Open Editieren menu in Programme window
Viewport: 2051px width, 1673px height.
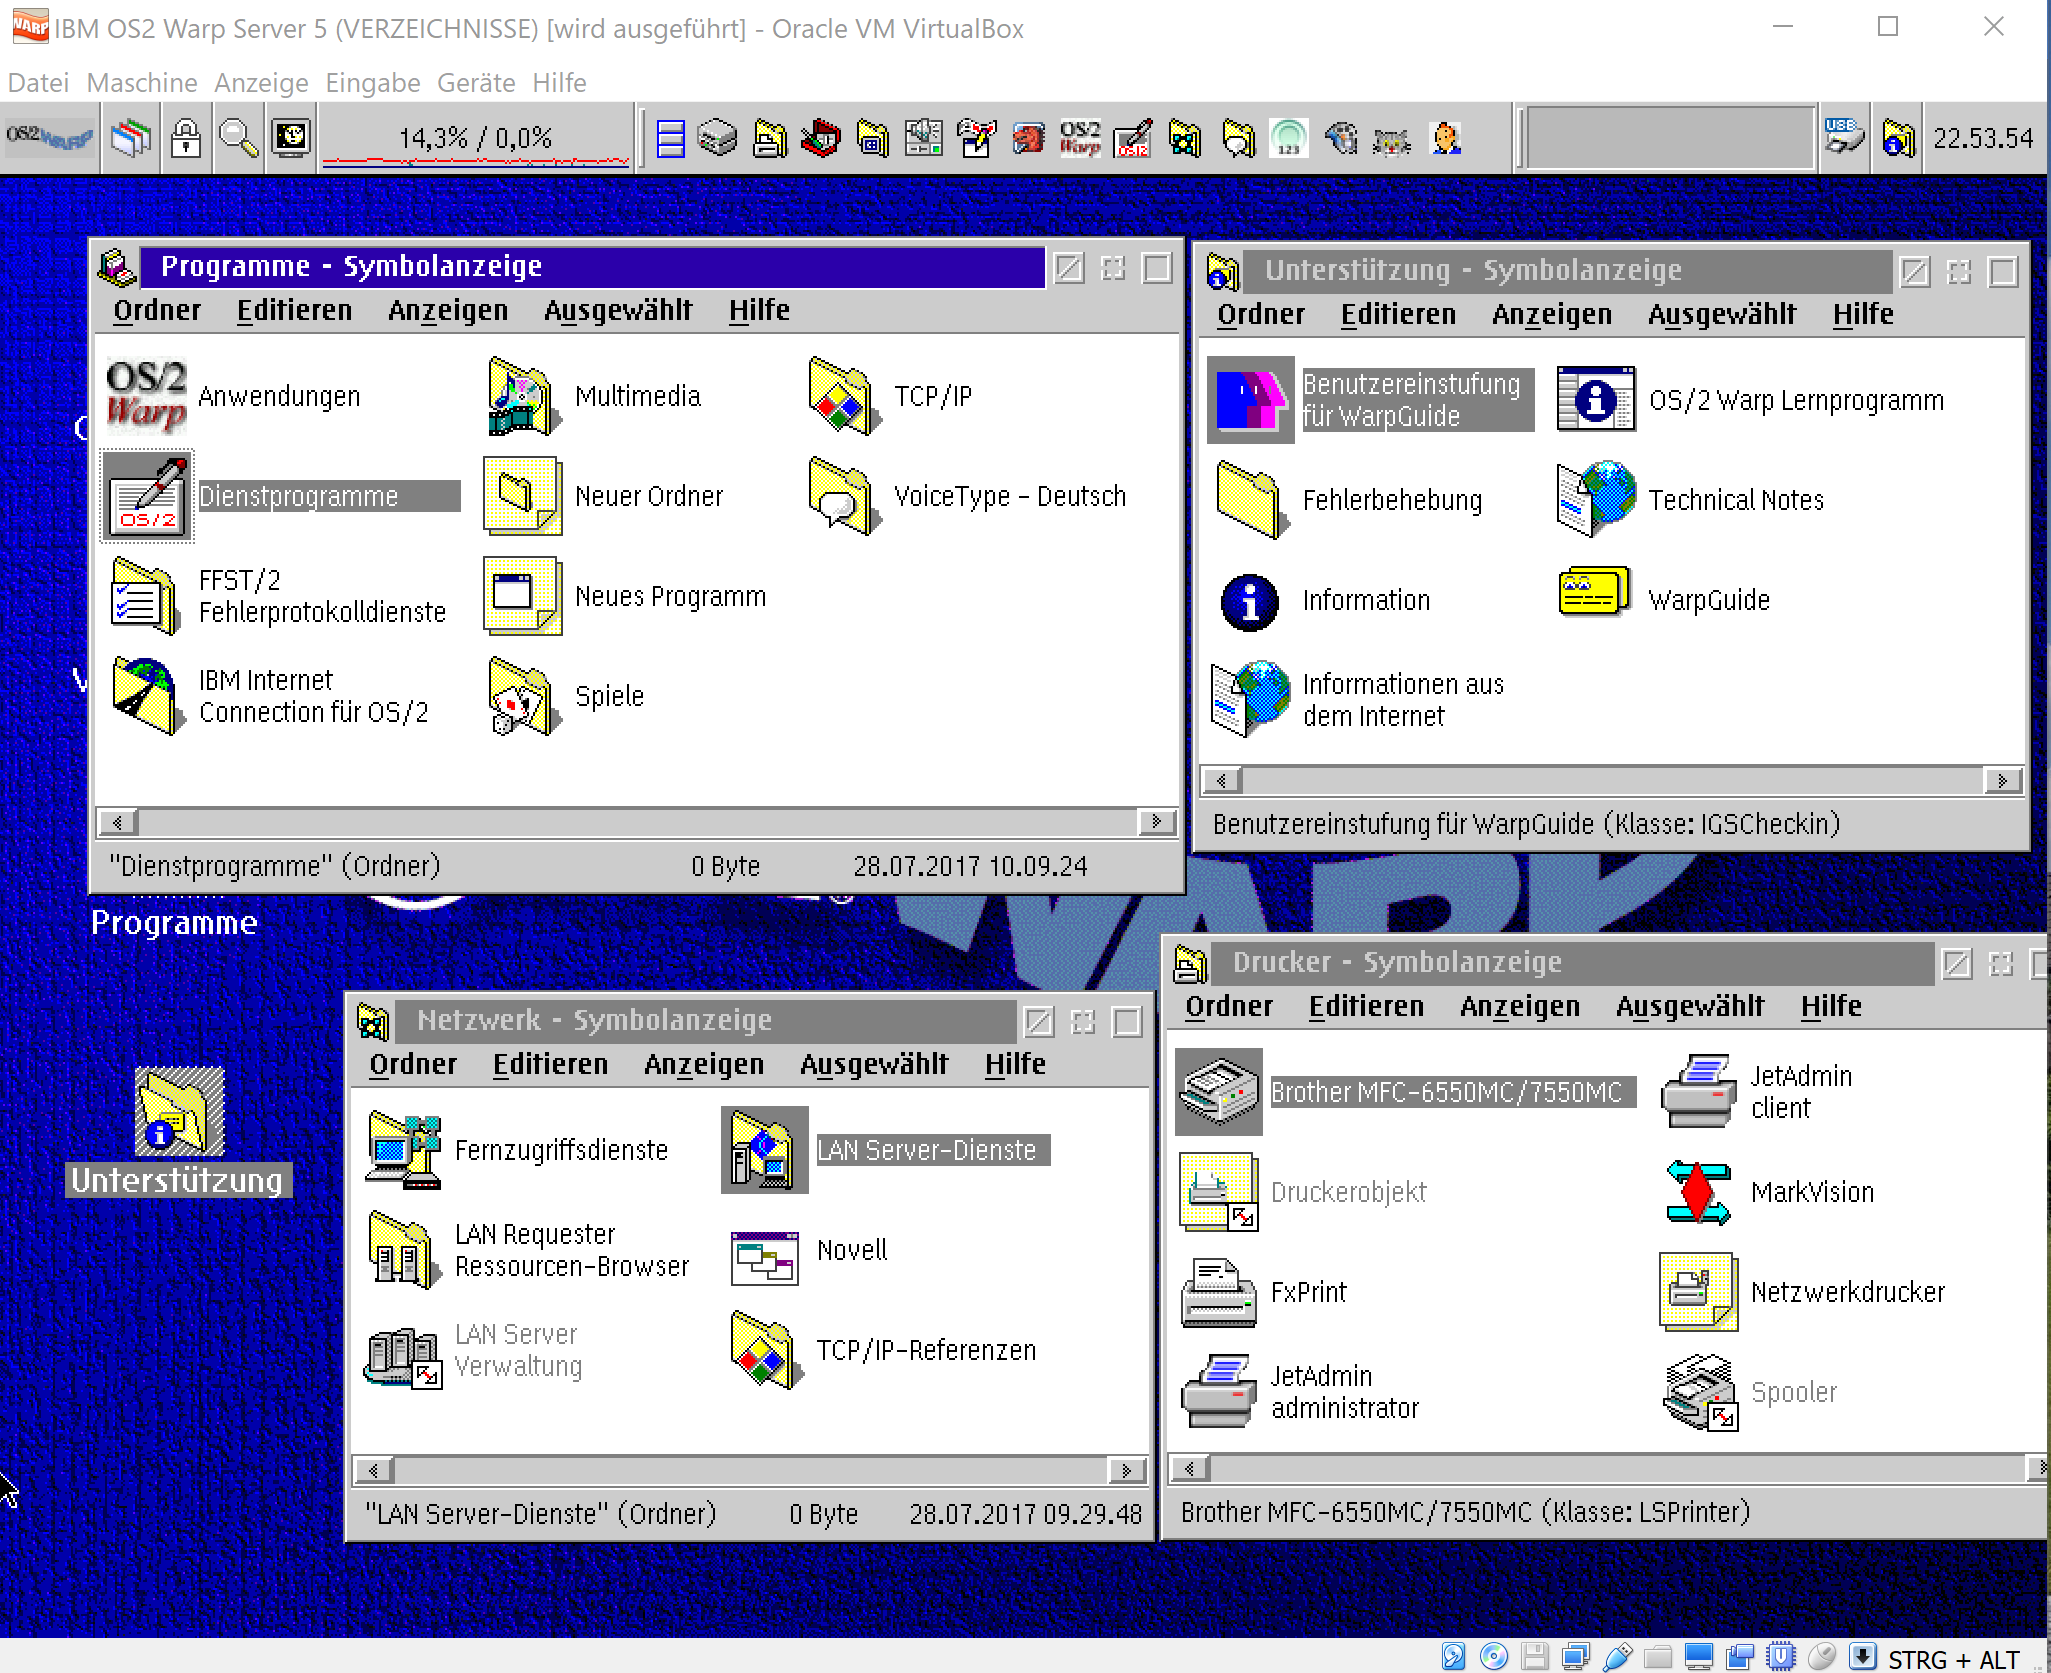pos(294,310)
